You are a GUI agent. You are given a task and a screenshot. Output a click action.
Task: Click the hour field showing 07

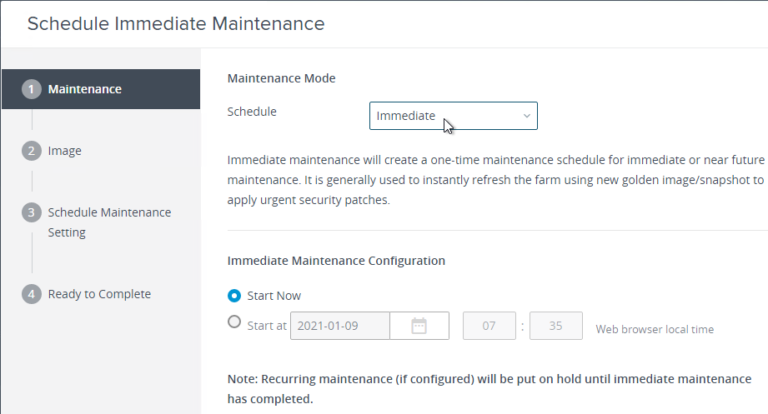click(x=489, y=325)
